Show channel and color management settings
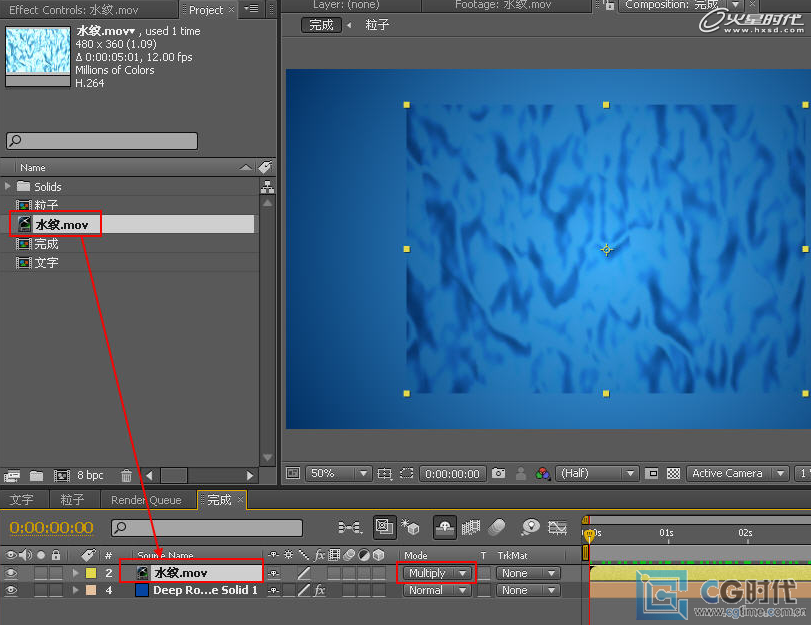 click(x=543, y=473)
